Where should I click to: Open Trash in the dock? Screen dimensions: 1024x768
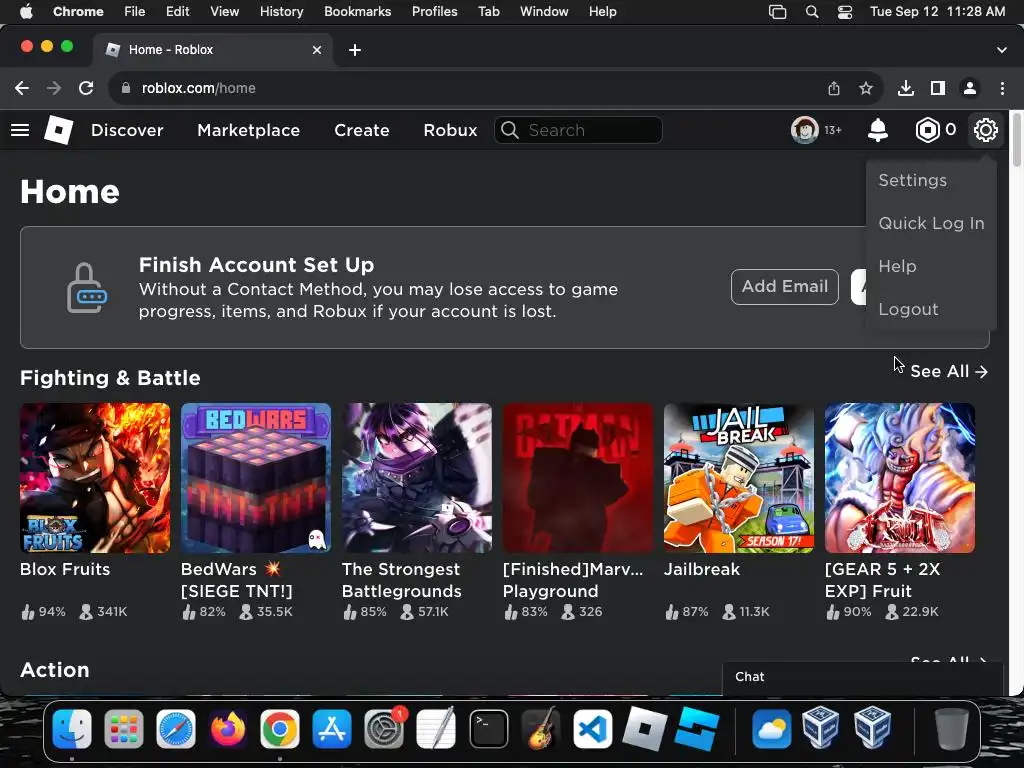[x=952, y=729]
